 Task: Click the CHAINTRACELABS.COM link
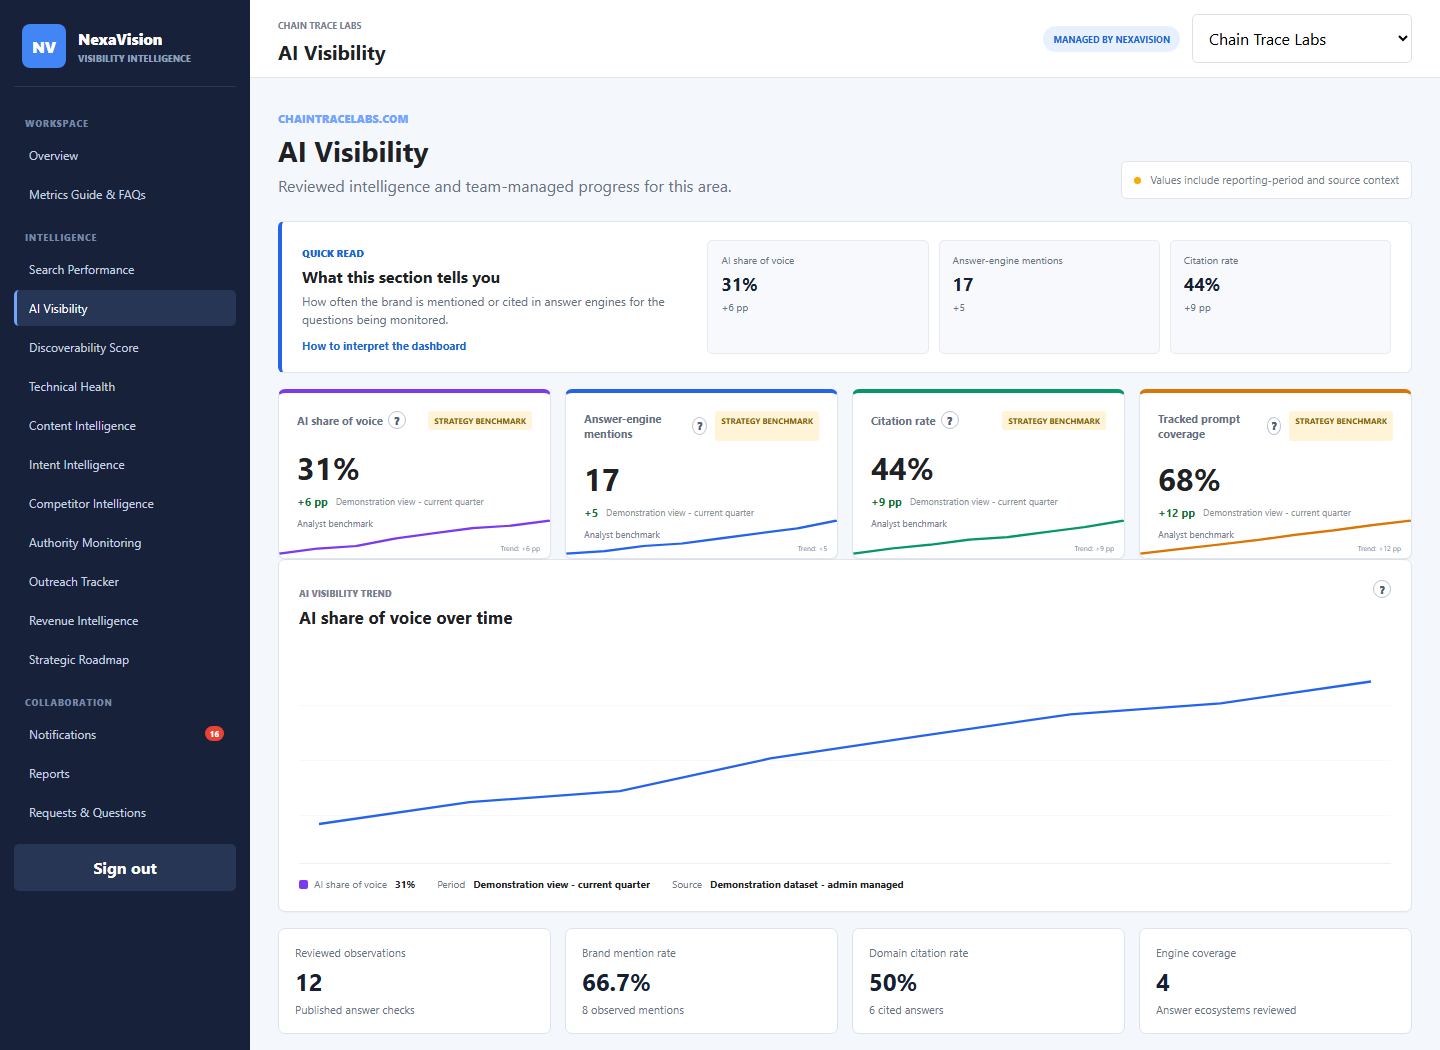pos(343,119)
